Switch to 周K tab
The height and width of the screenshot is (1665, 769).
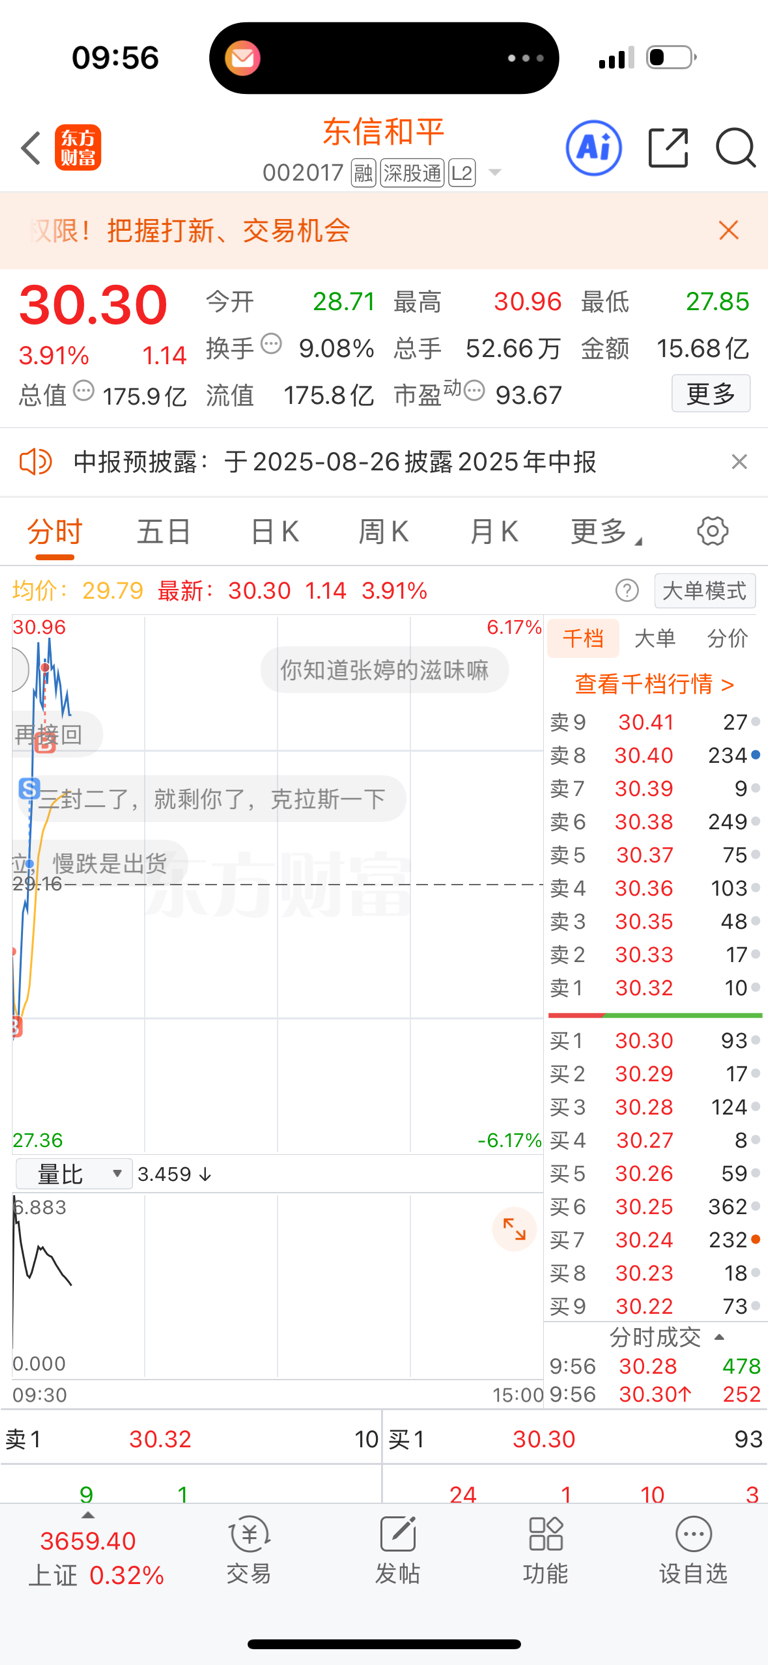384,532
